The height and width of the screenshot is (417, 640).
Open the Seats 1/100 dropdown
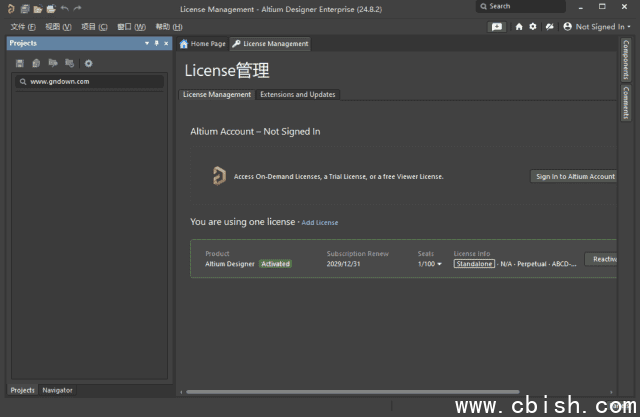tap(430, 264)
